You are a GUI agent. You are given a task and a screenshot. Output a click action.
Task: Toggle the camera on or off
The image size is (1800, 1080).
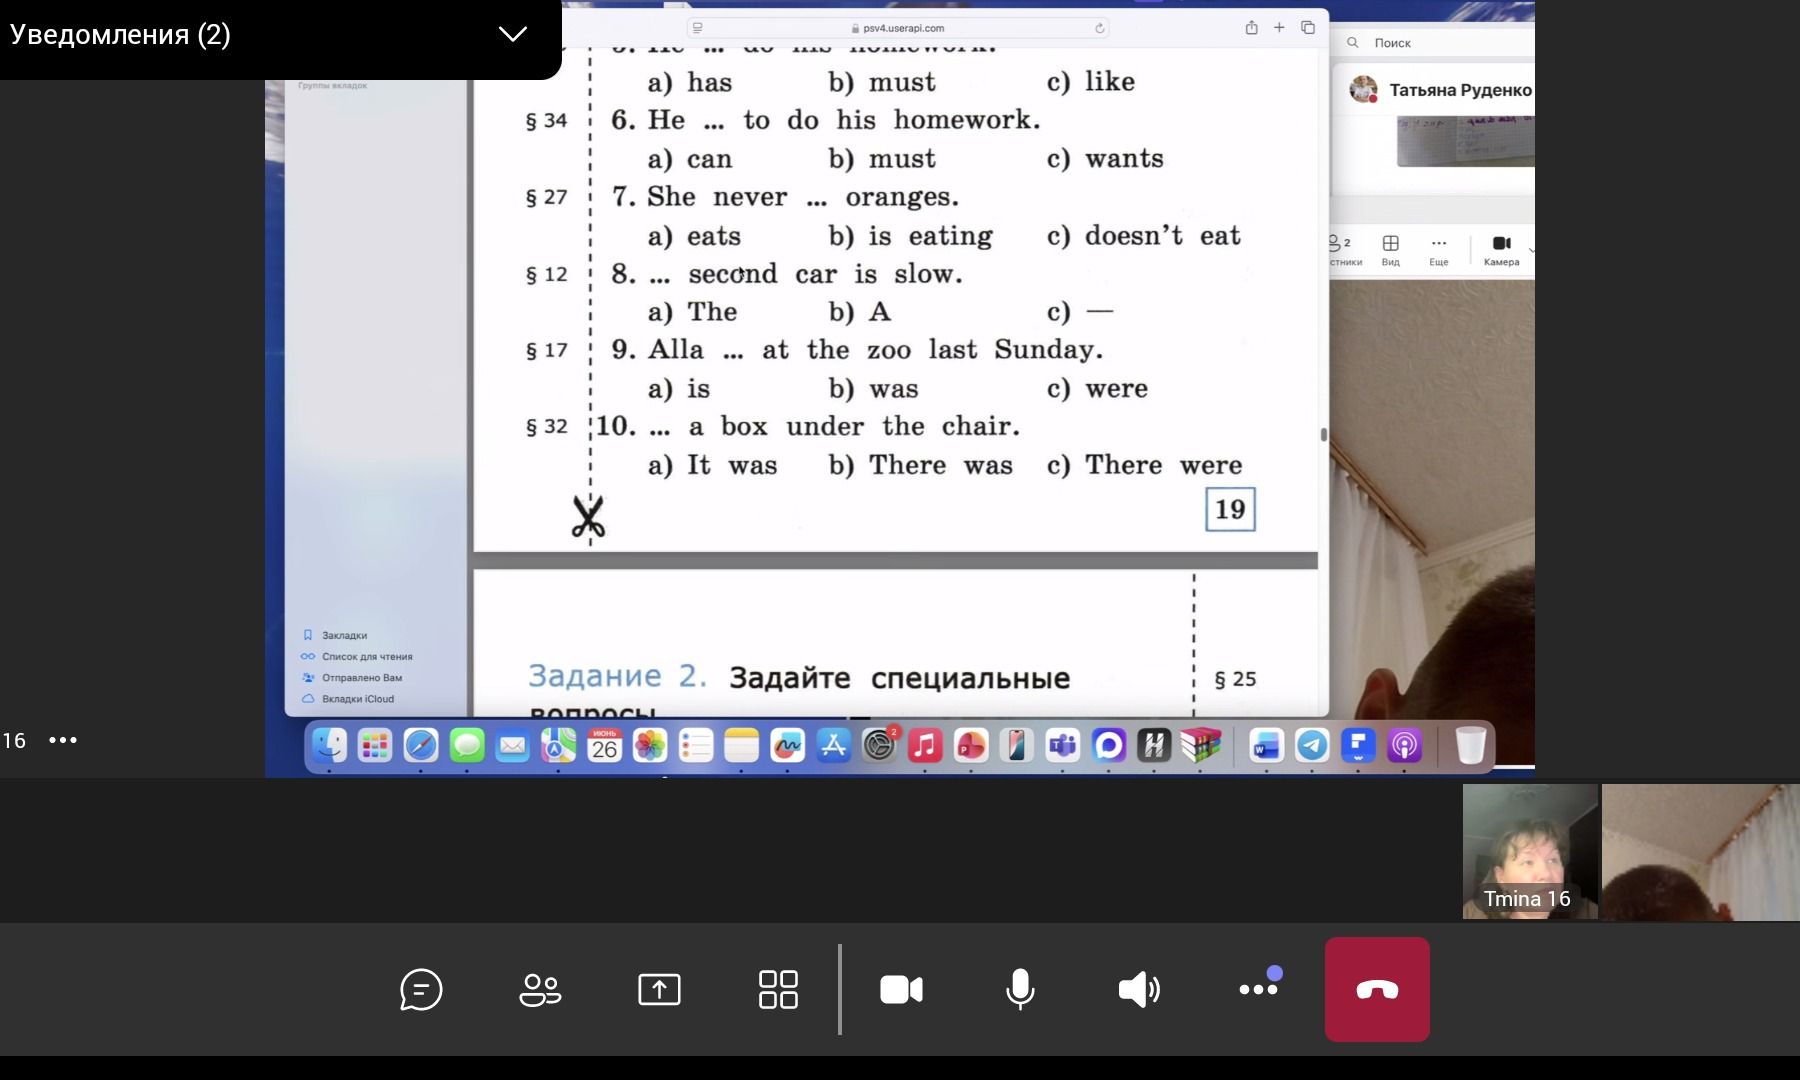901,990
